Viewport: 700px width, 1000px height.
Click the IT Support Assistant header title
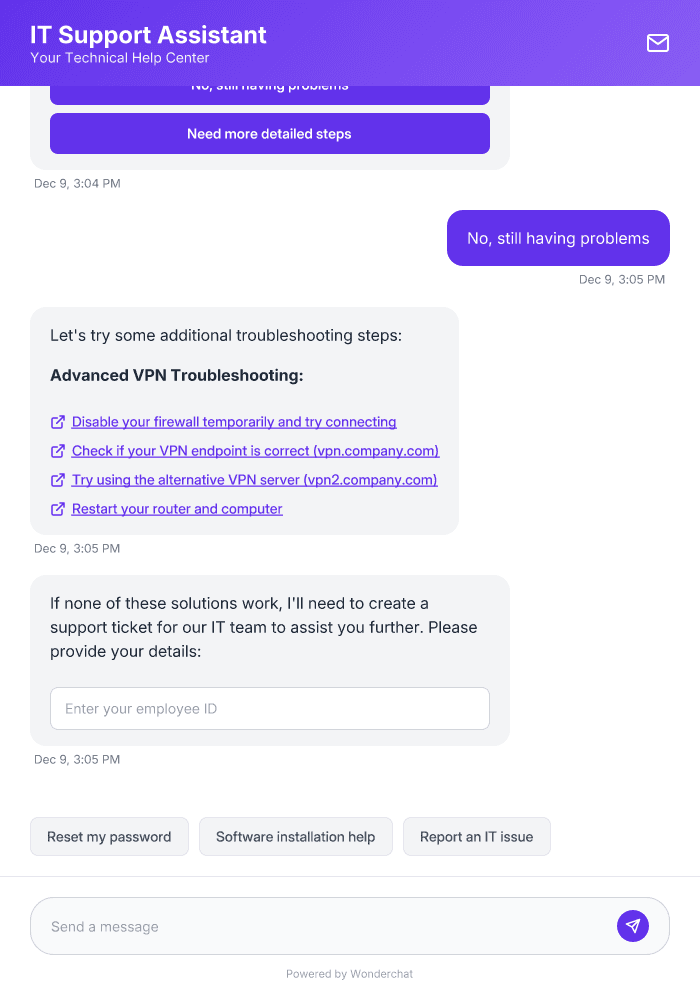click(148, 35)
